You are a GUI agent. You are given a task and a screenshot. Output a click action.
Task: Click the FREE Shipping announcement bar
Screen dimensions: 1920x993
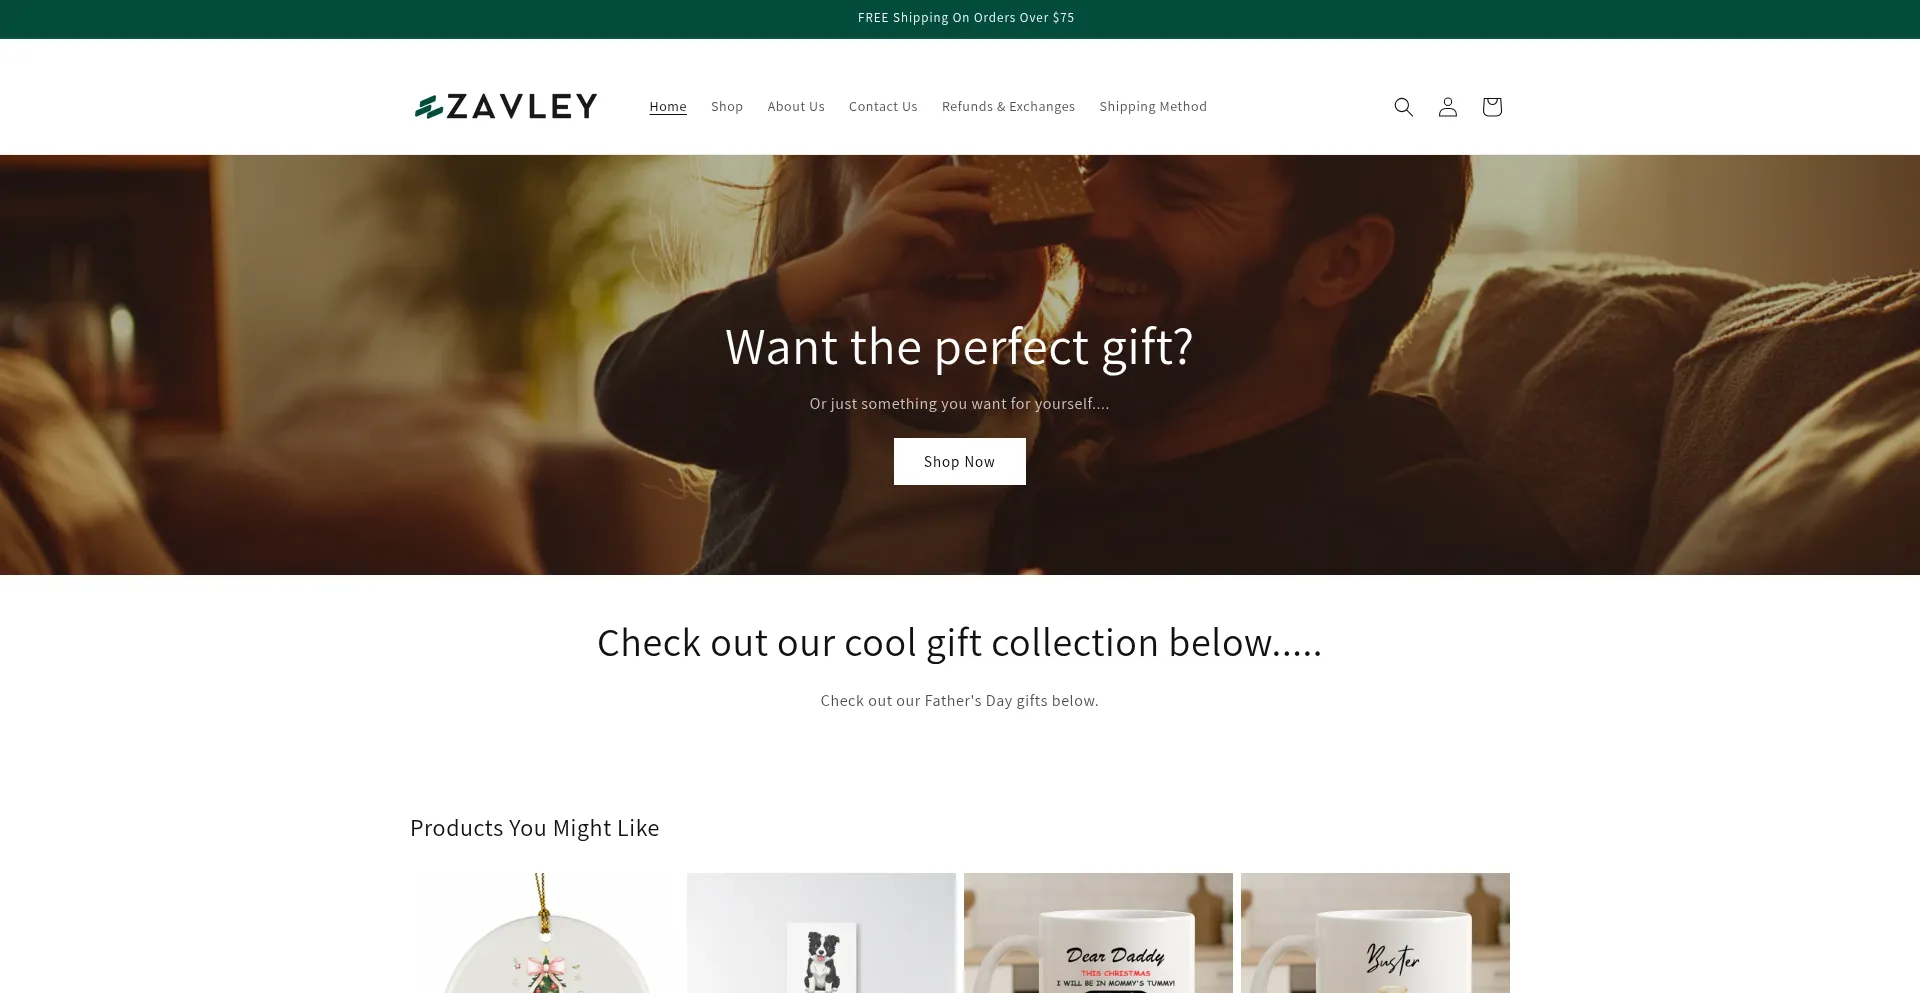pyautogui.click(x=960, y=18)
